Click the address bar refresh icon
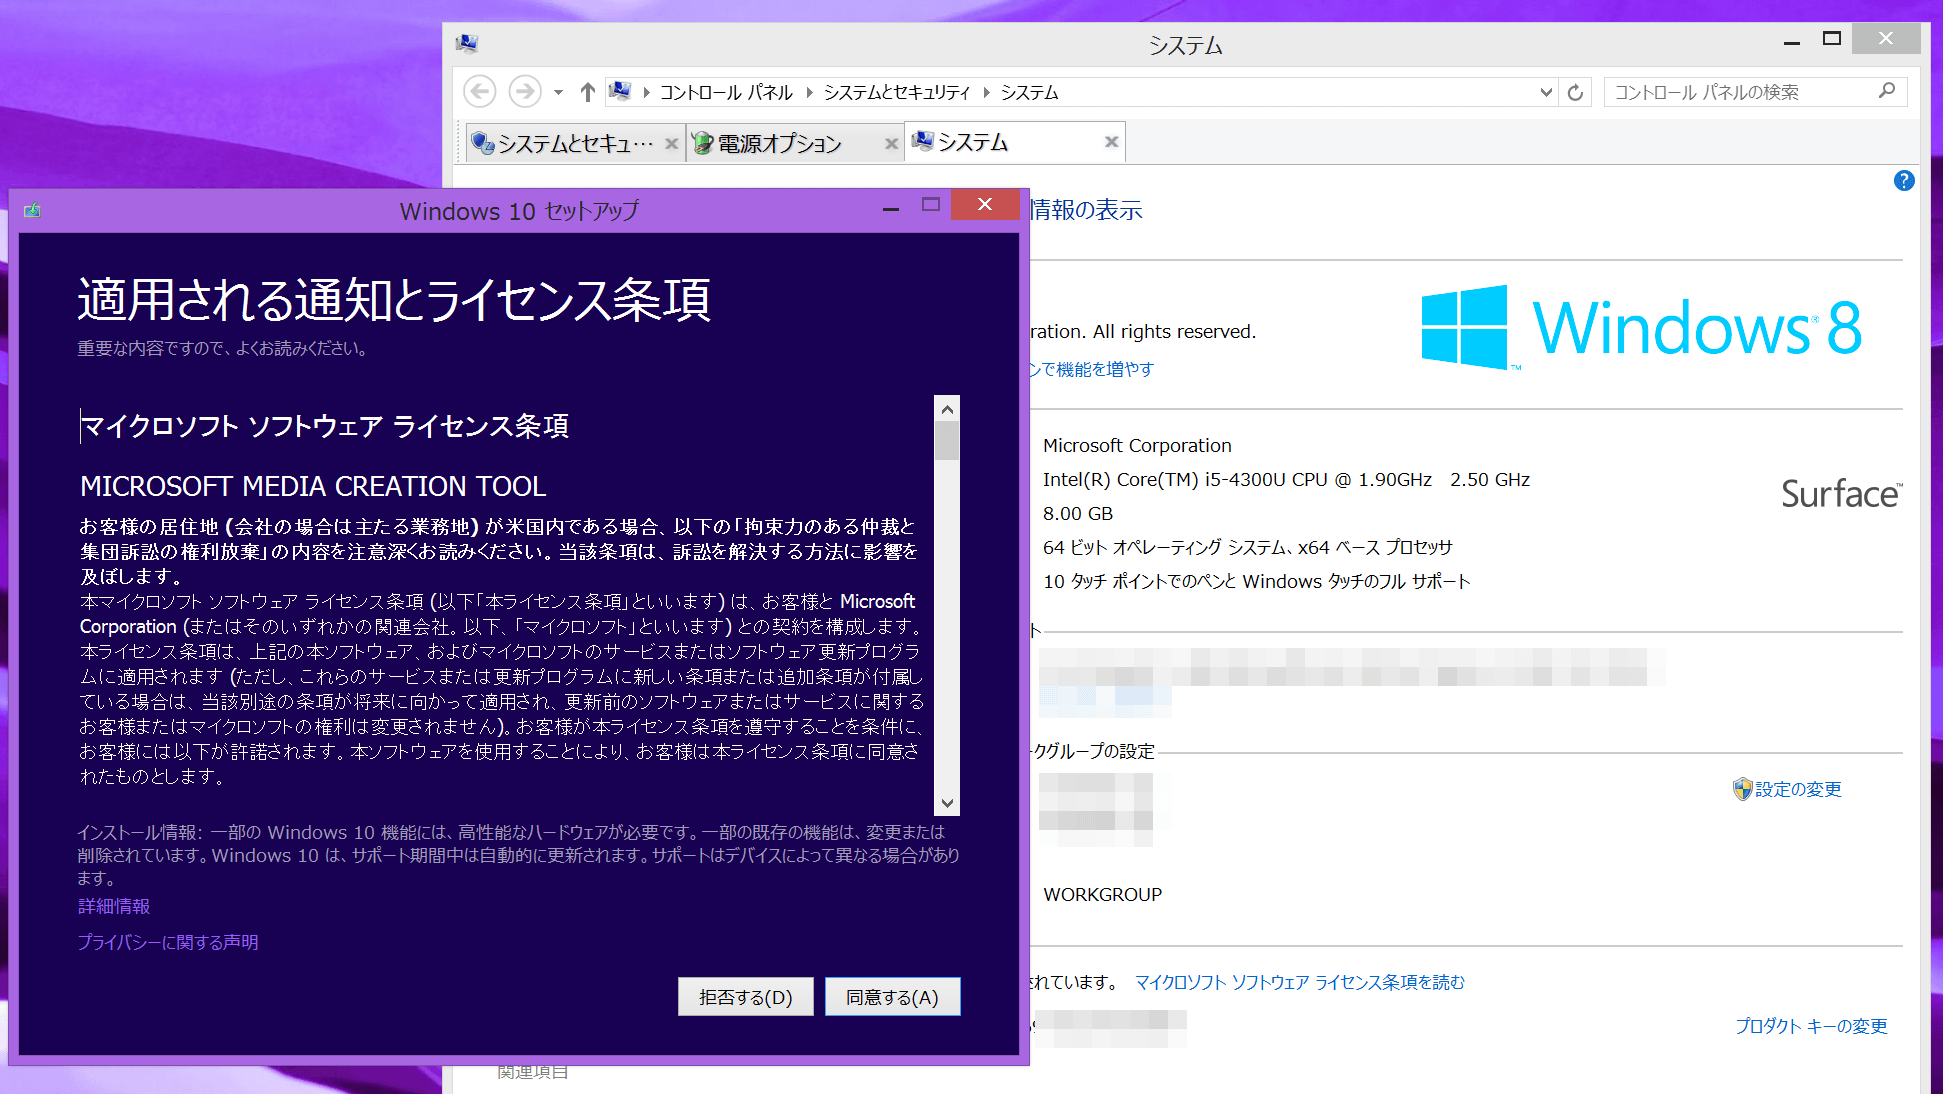 pos(1575,92)
